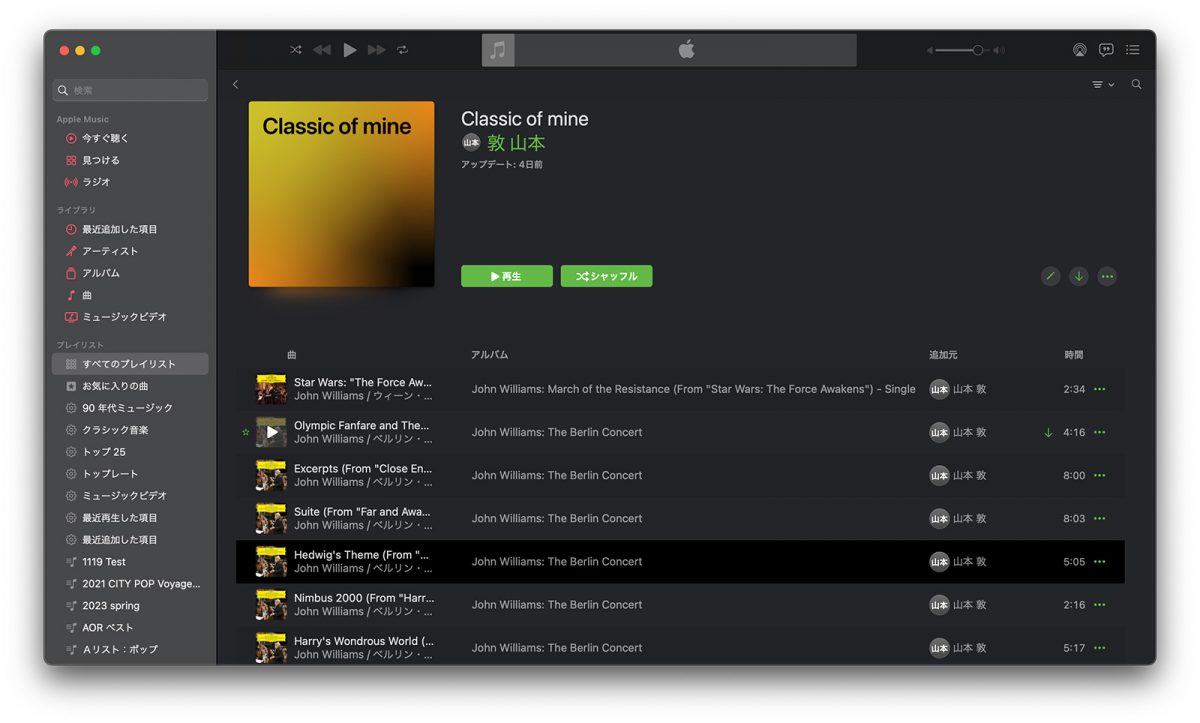The width and height of the screenshot is (1200, 723).
Task: Click the back chevron above the playlist artwork
Action: [236, 85]
